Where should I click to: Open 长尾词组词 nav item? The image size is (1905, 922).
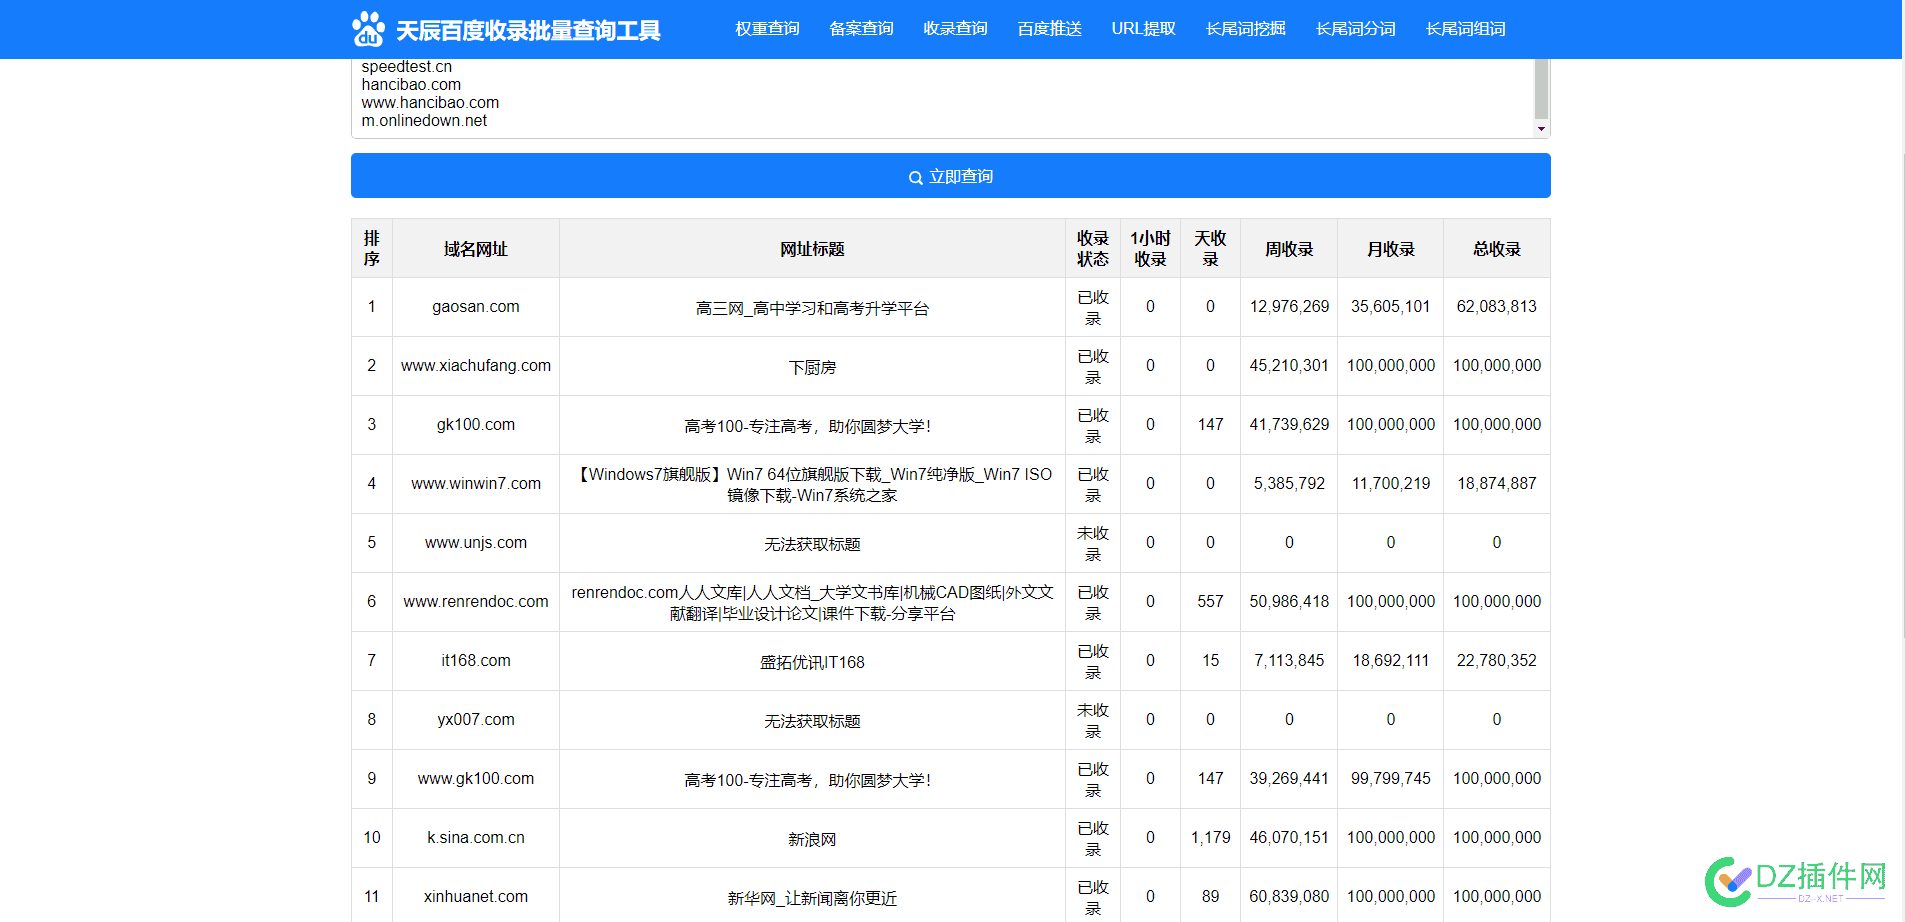[1465, 29]
